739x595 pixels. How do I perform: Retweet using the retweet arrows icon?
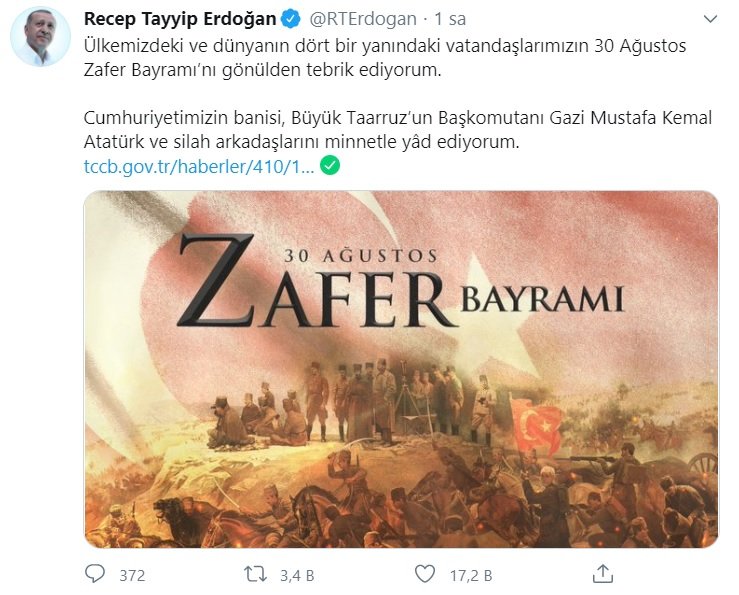tap(255, 574)
